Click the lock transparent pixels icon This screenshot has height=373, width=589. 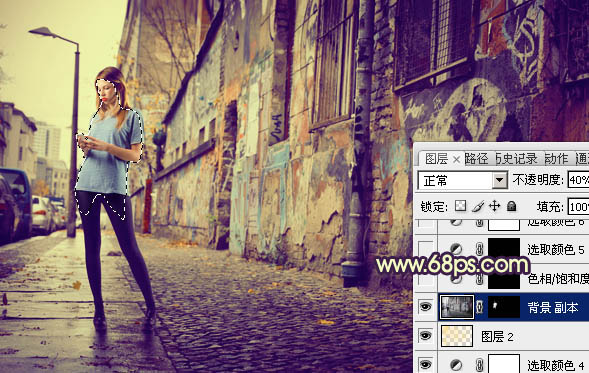[461, 206]
